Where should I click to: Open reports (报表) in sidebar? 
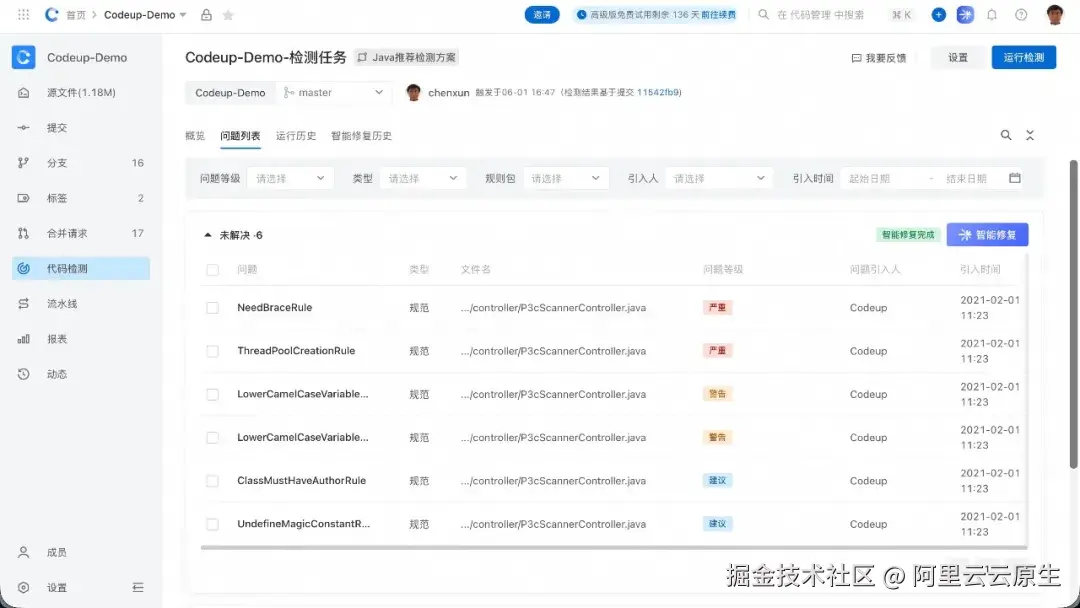point(81,339)
